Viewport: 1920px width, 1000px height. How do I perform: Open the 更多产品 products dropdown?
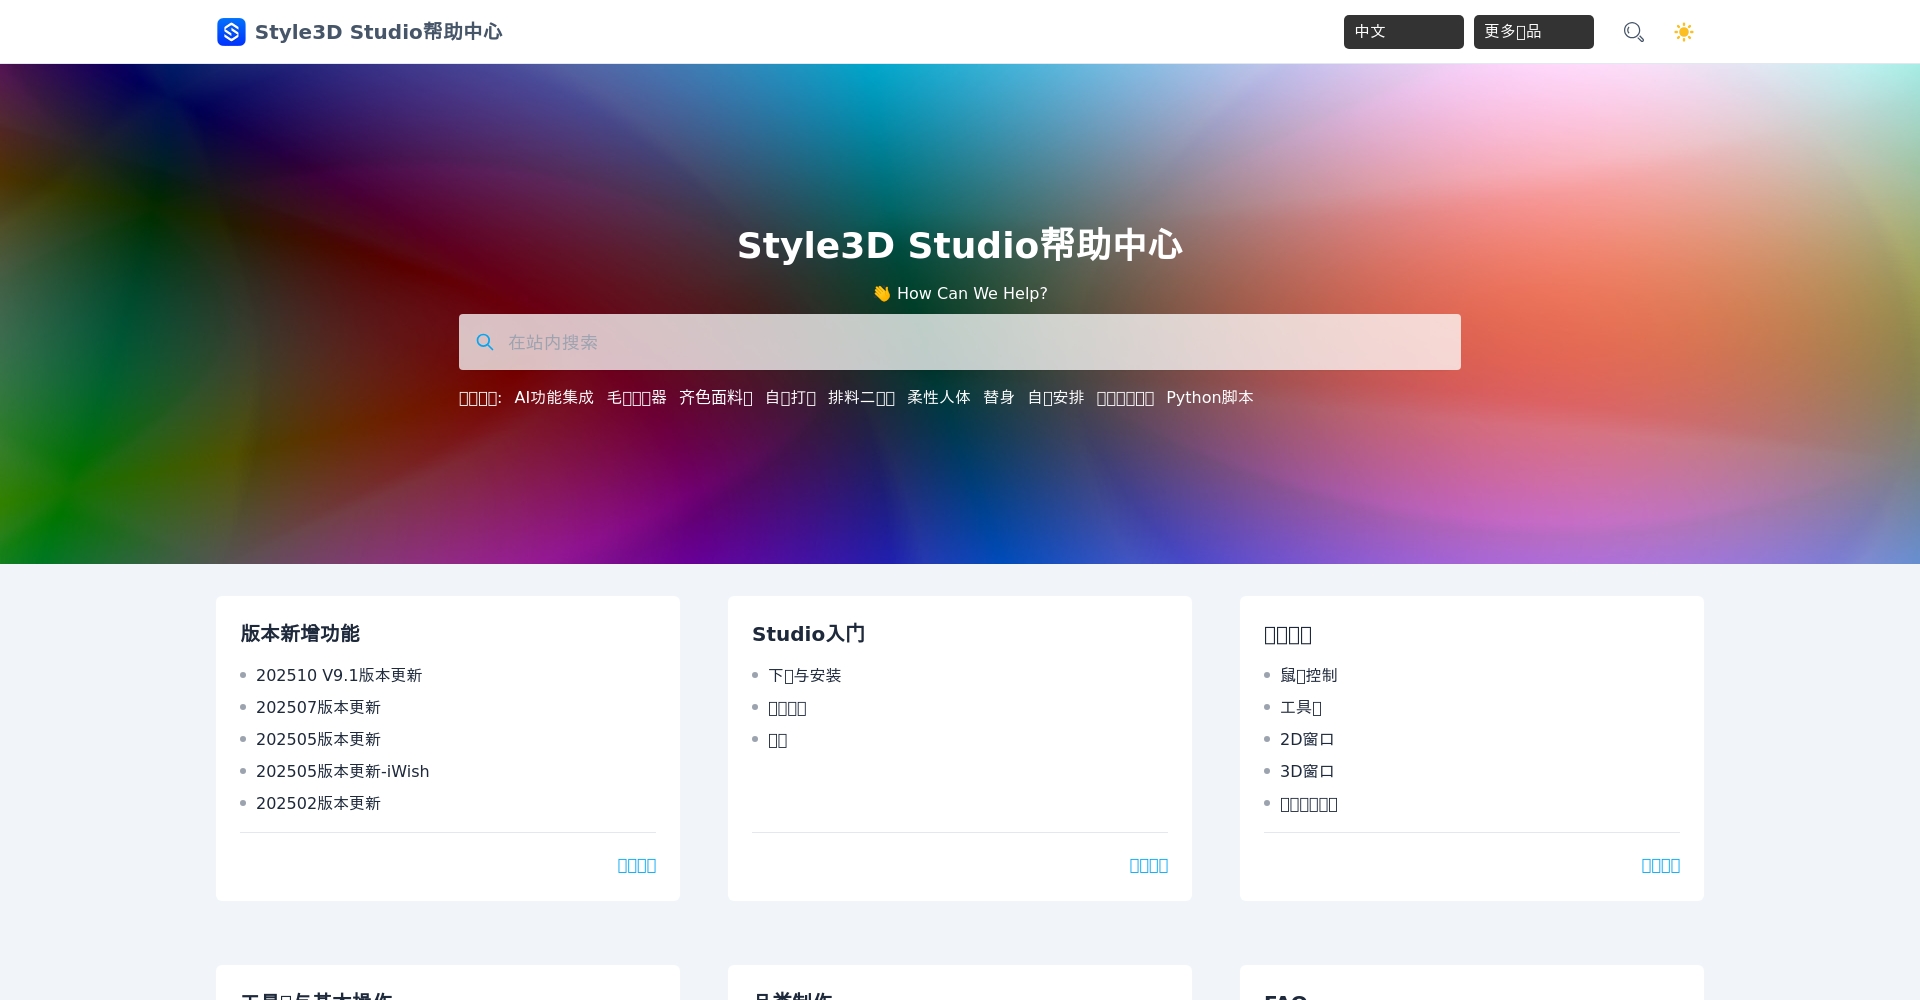(x=1533, y=32)
